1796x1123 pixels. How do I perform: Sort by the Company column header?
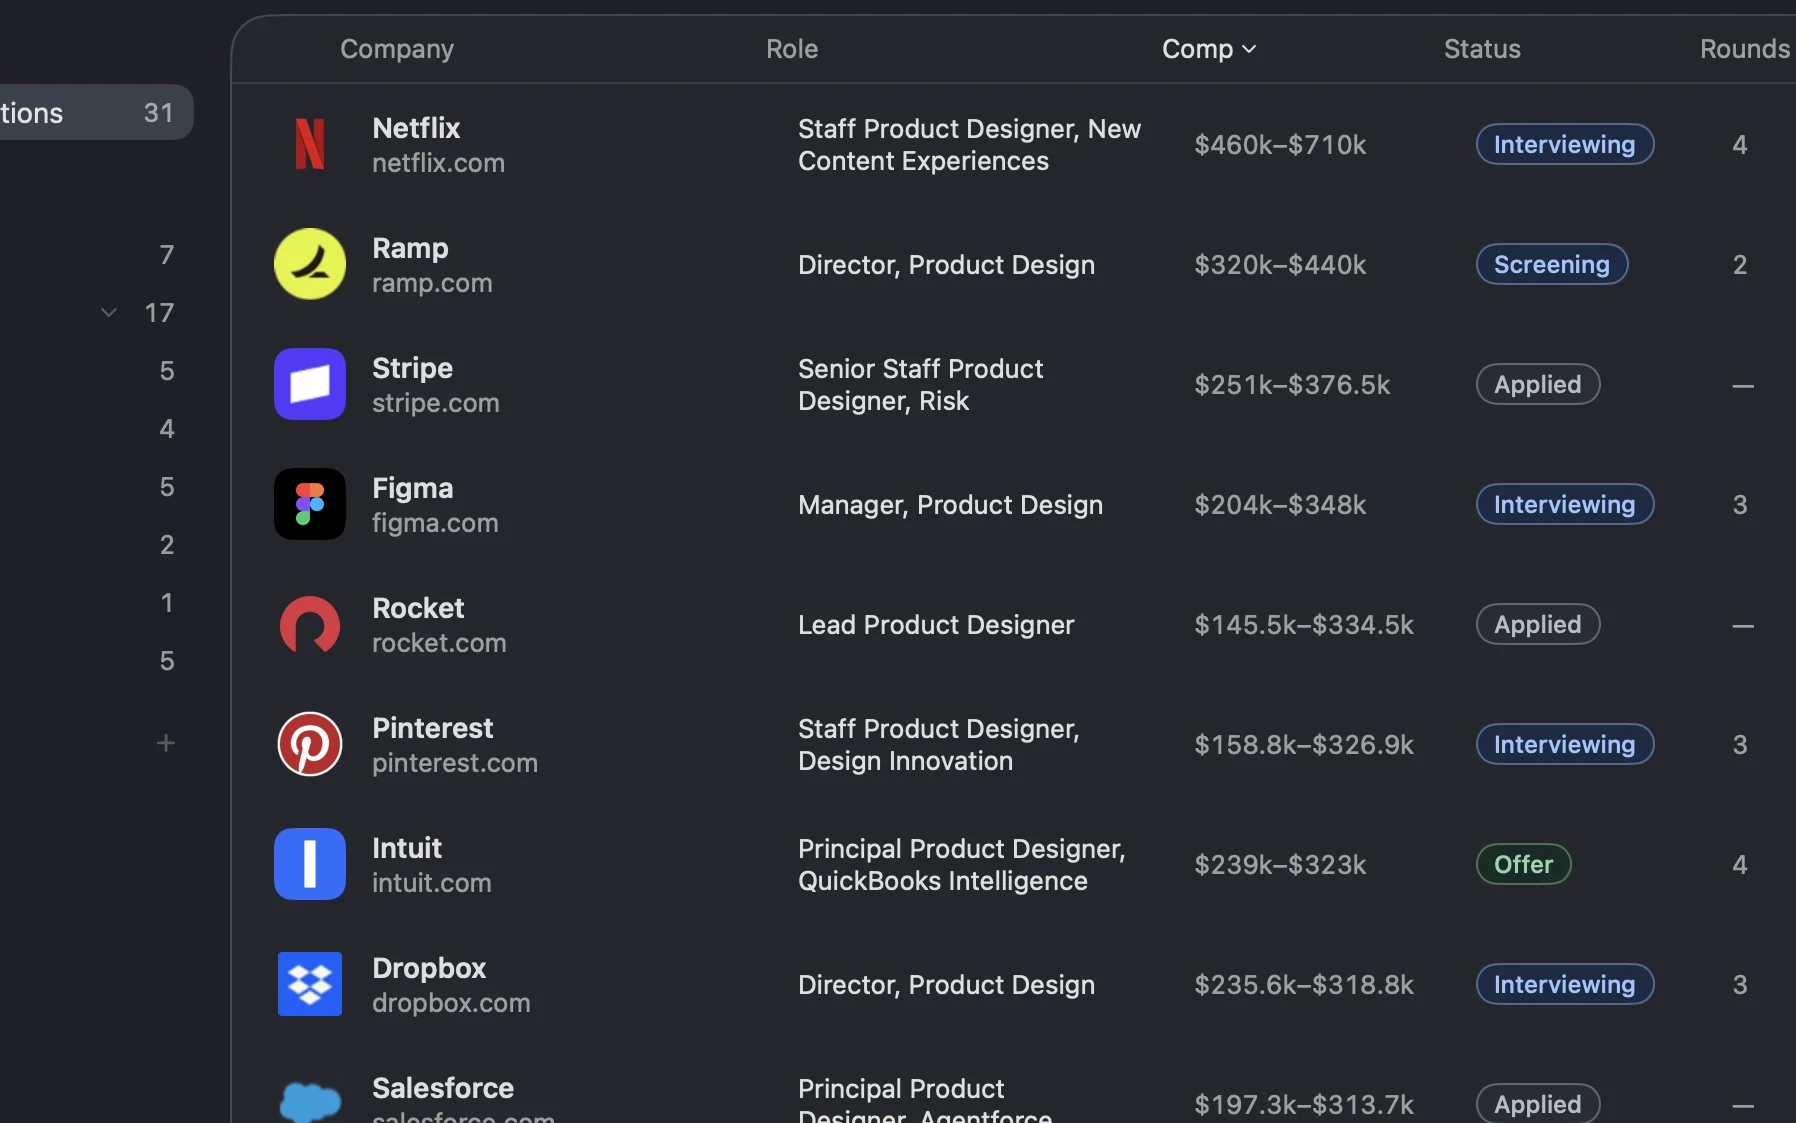tap(397, 49)
